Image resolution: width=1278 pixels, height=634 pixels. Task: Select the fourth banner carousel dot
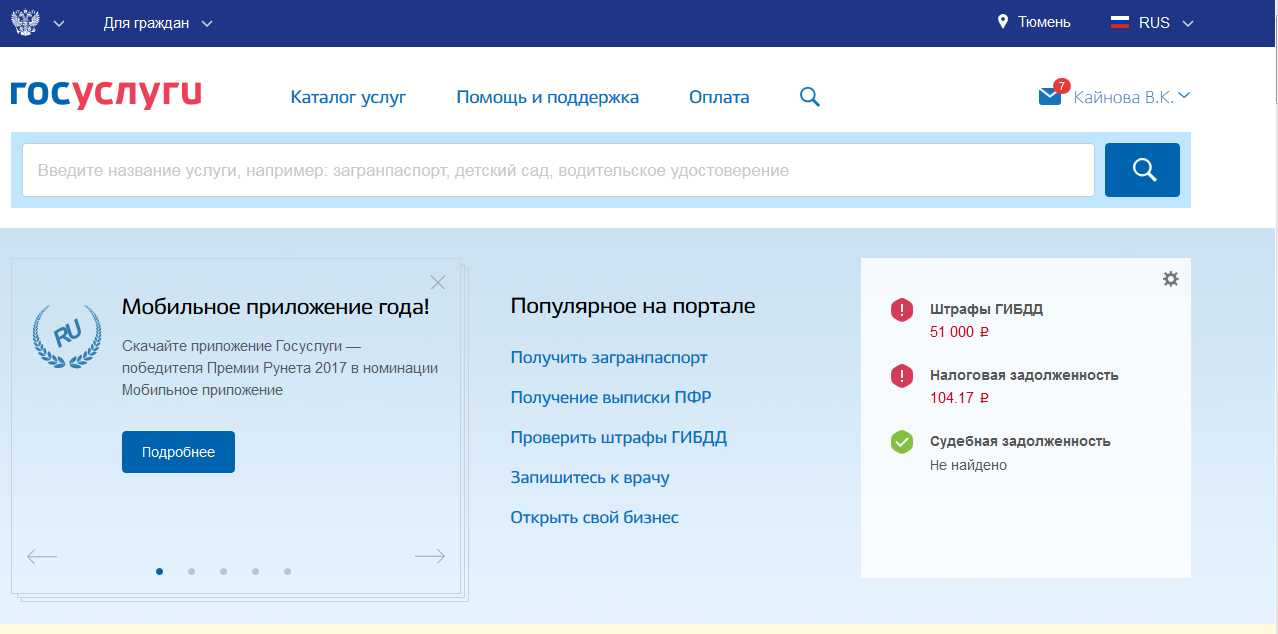tap(255, 572)
